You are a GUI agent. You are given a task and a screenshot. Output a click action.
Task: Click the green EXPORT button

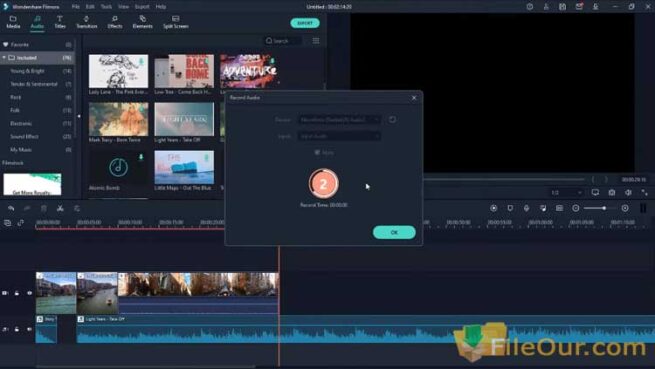coord(305,23)
